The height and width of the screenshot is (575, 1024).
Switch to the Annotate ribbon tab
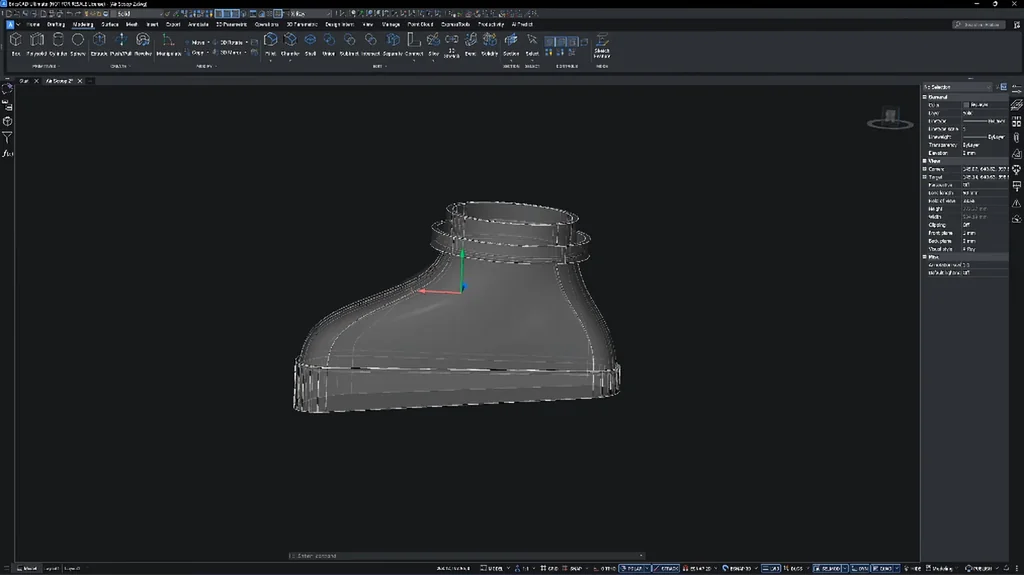(198, 24)
